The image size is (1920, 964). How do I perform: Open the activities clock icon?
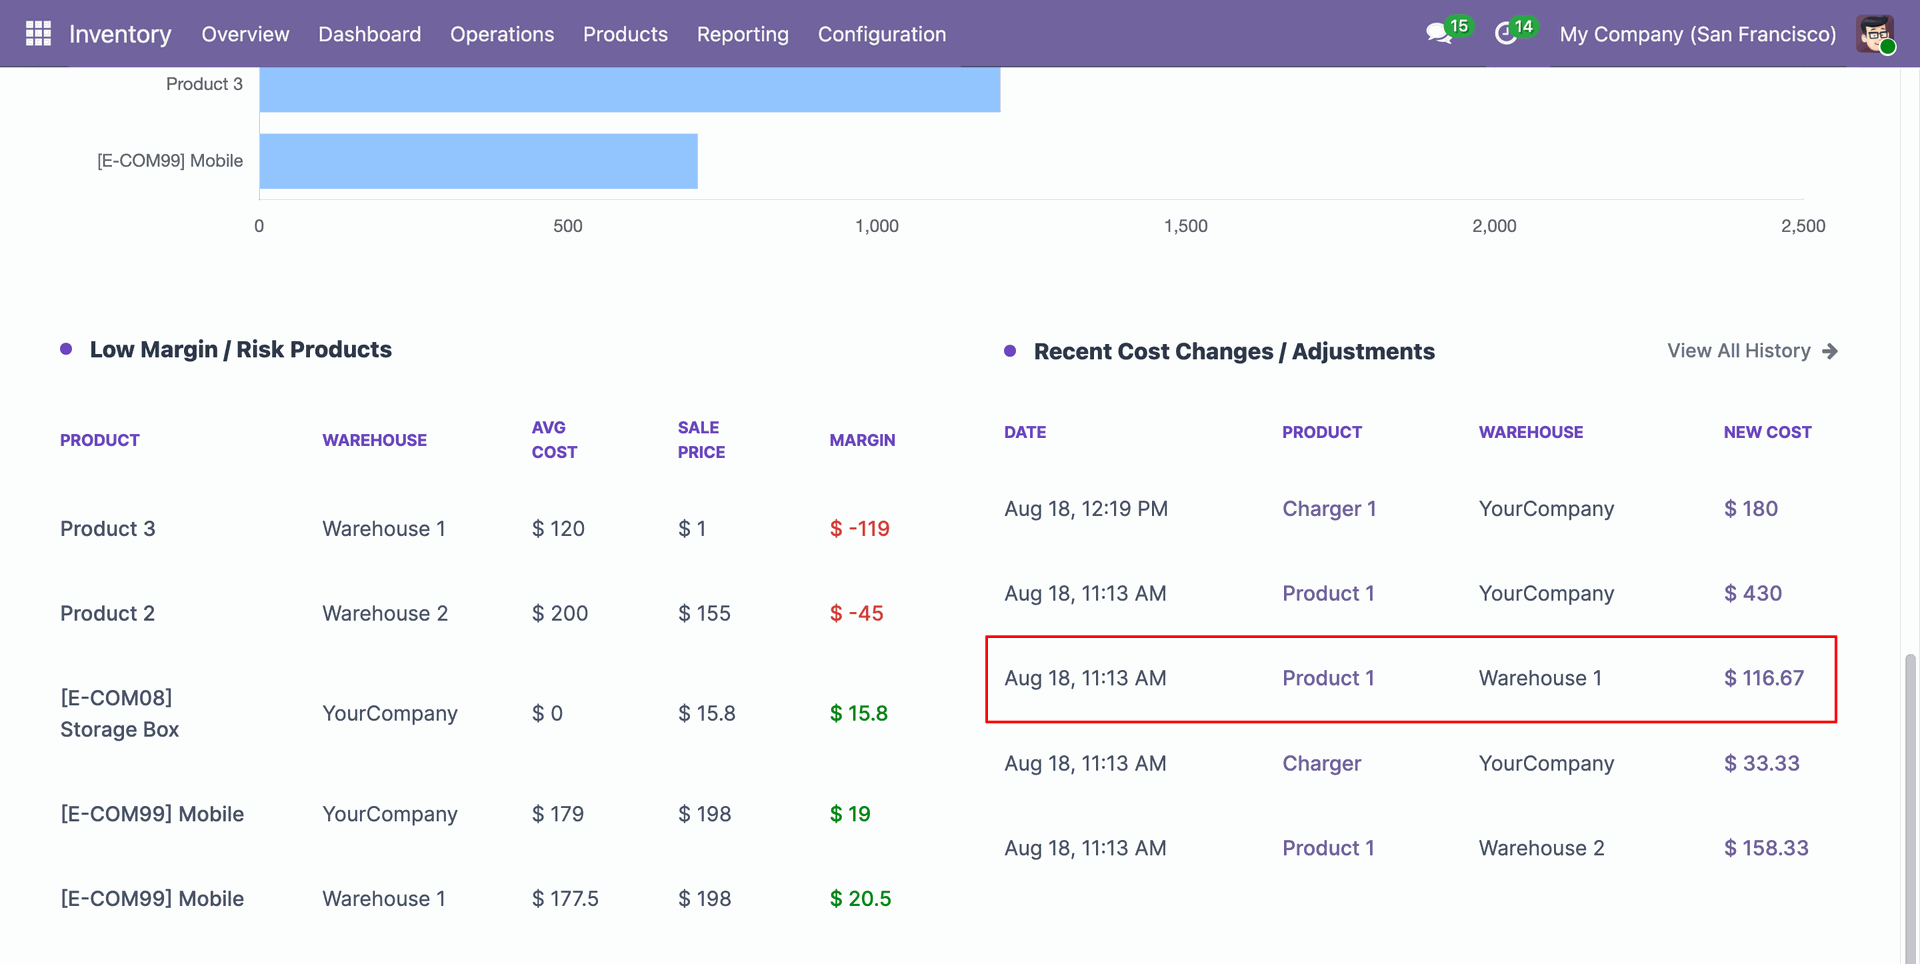pos(1506,34)
